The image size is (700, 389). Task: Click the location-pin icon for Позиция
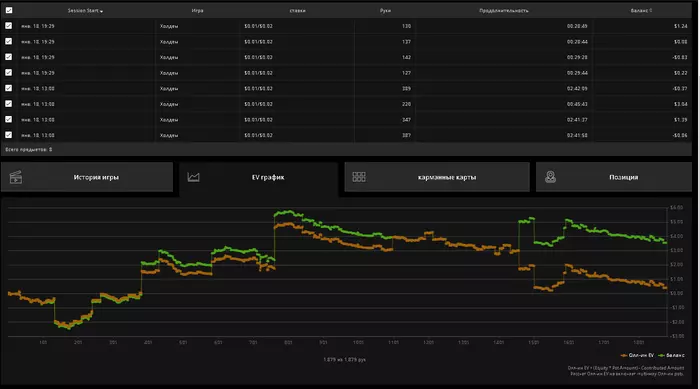550,177
